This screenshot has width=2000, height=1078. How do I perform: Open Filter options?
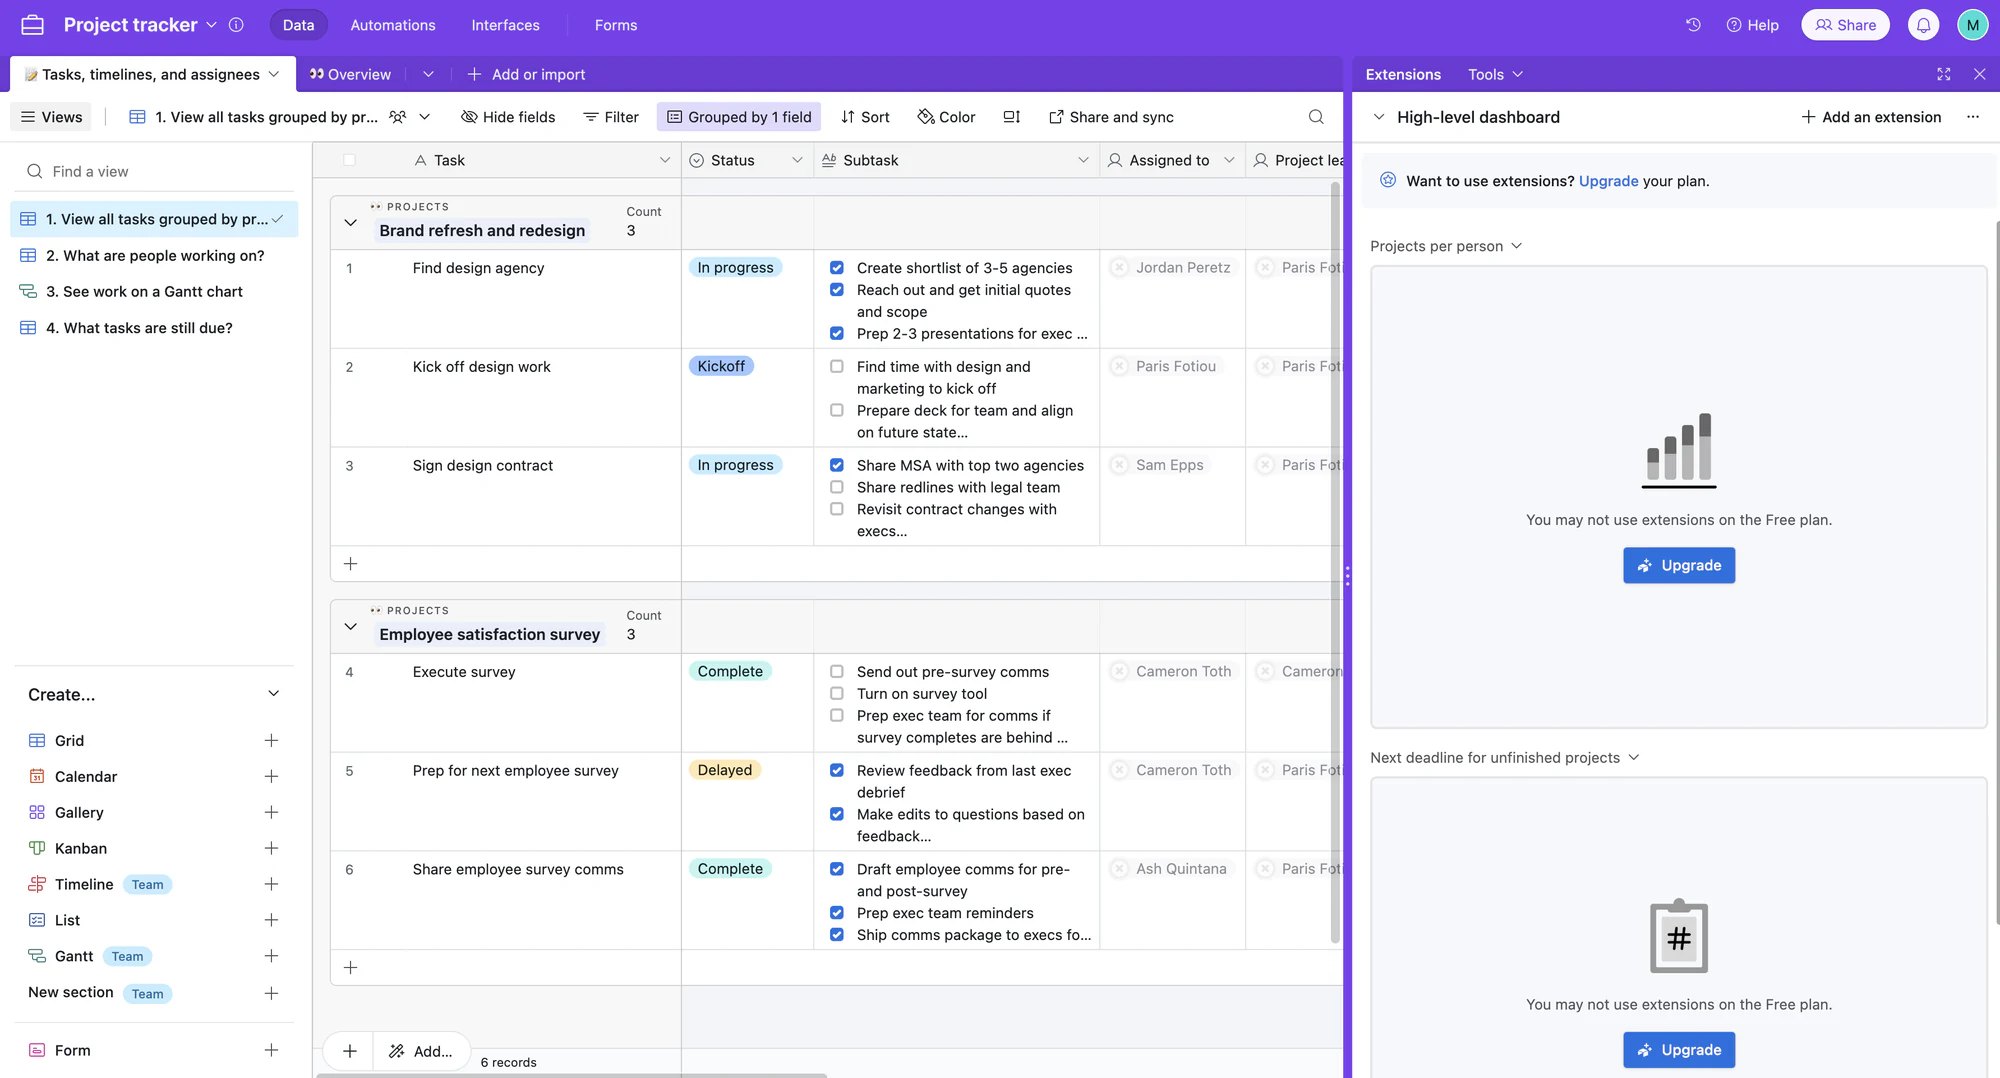coord(611,117)
